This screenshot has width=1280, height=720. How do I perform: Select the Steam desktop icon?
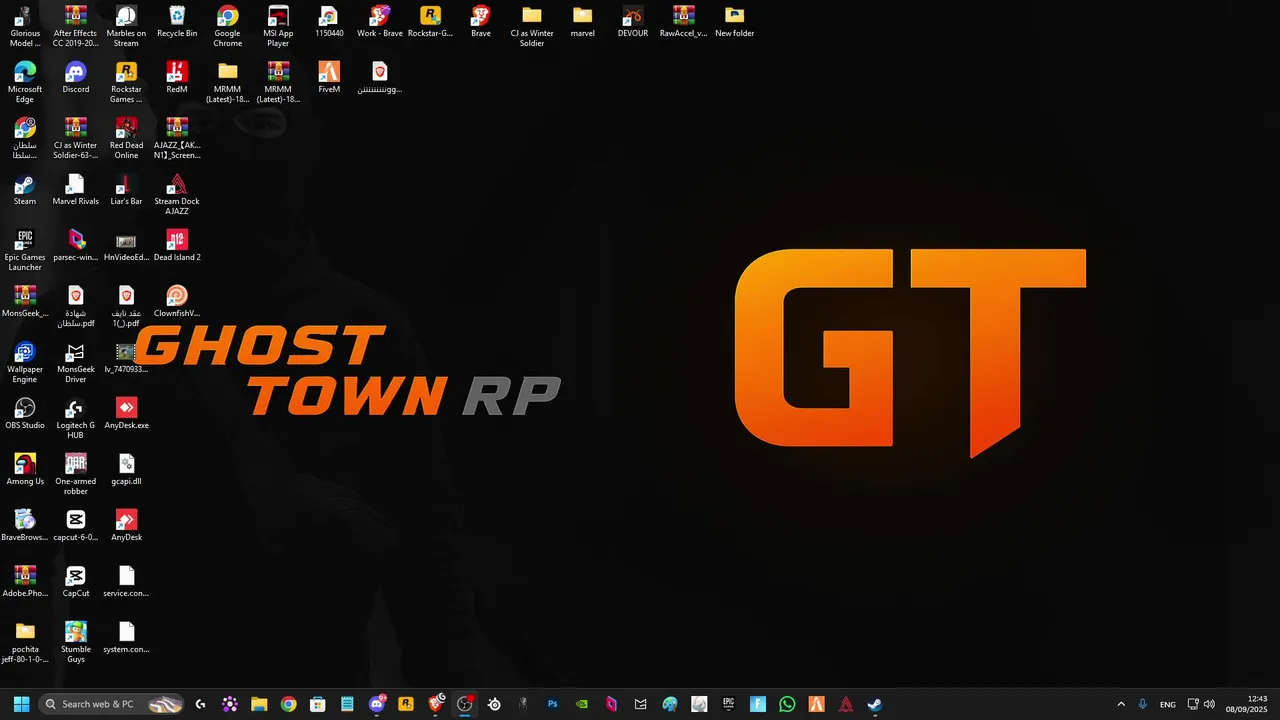(x=25, y=190)
